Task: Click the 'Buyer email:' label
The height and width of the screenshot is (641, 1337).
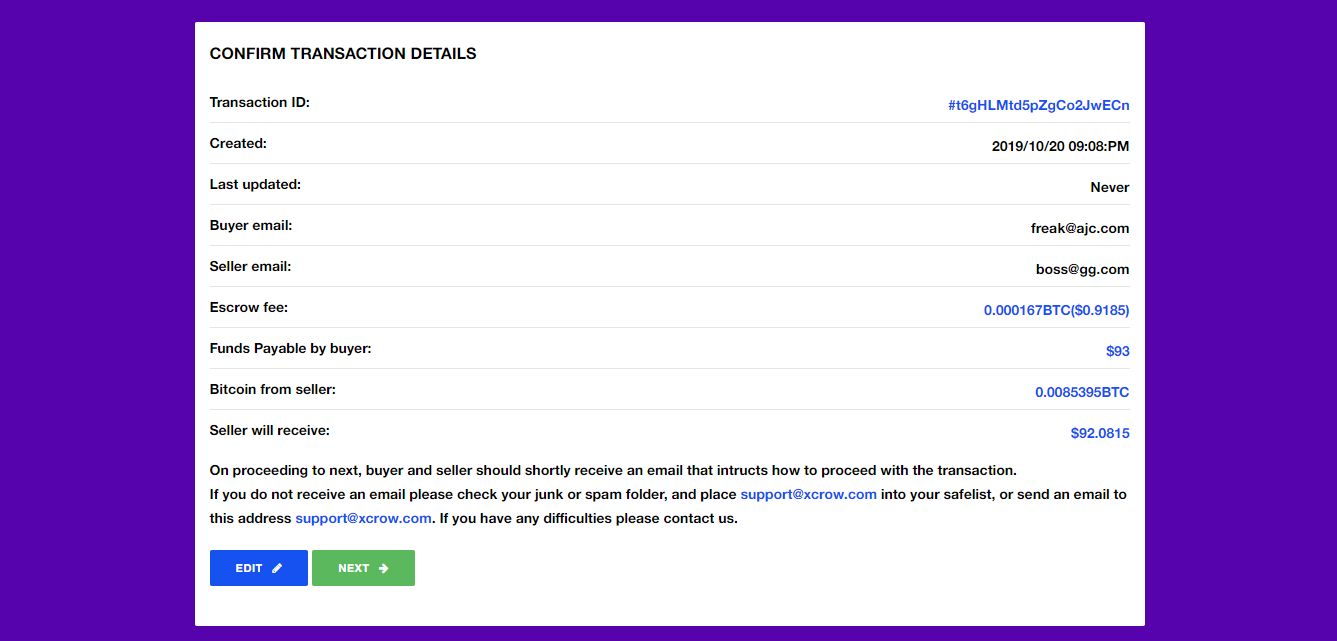Action: click(x=251, y=225)
